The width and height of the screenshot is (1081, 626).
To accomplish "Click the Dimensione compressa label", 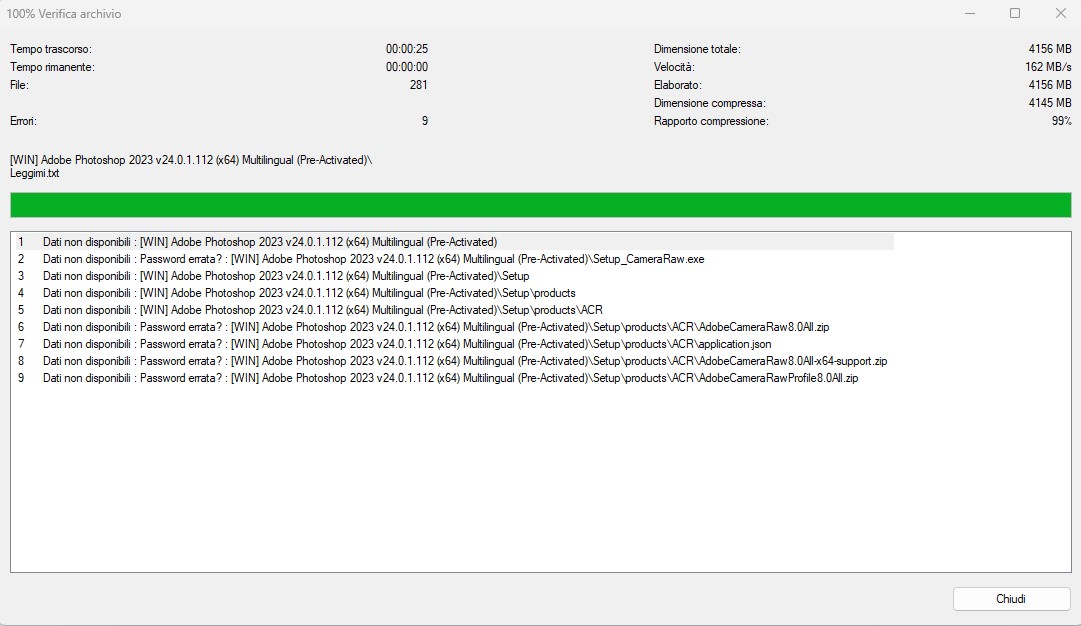I will 709,103.
